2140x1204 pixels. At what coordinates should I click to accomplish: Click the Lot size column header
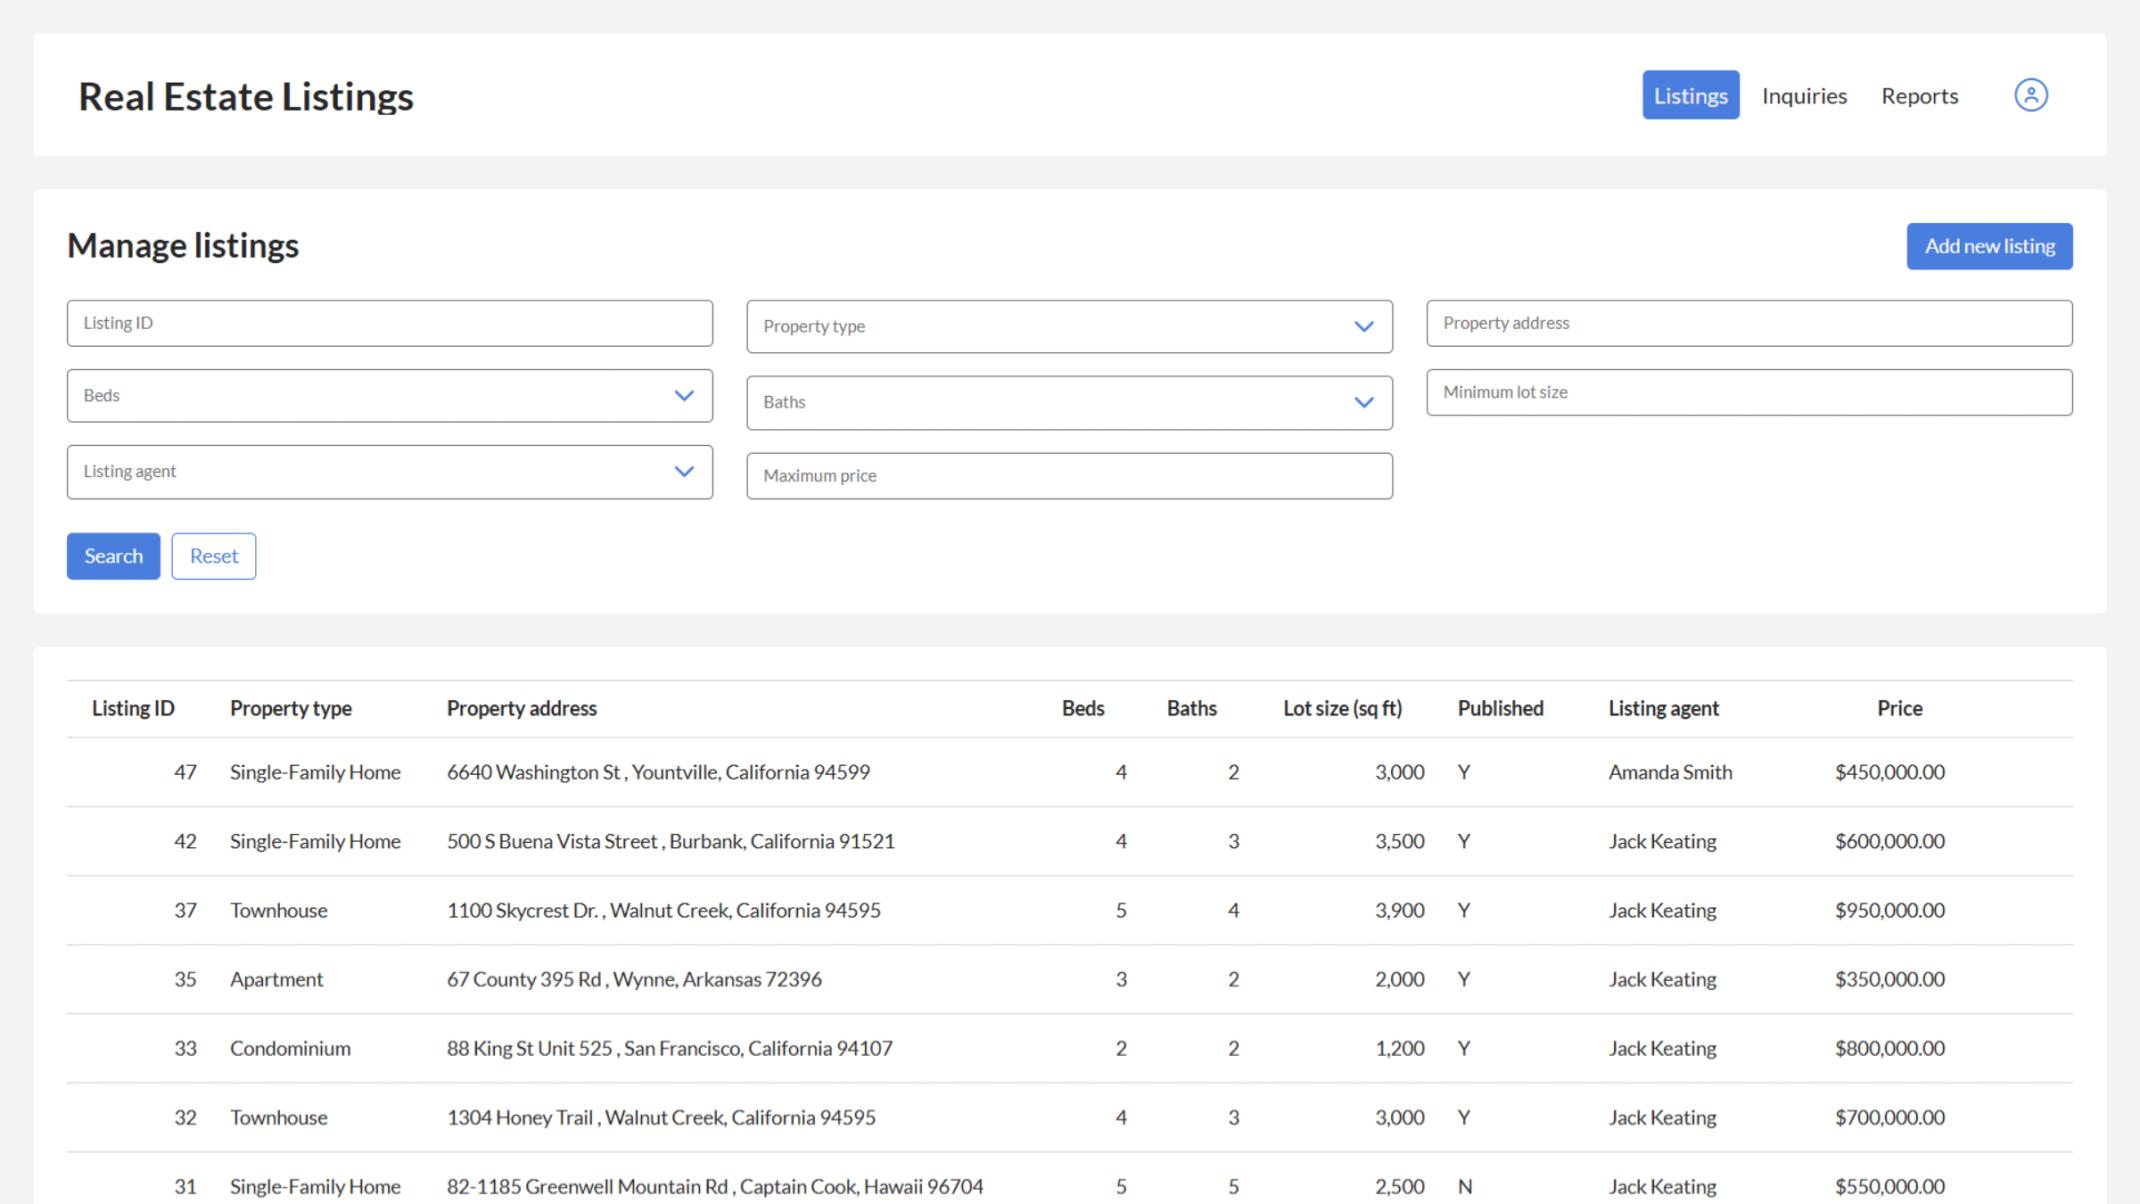coord(1342,708)
